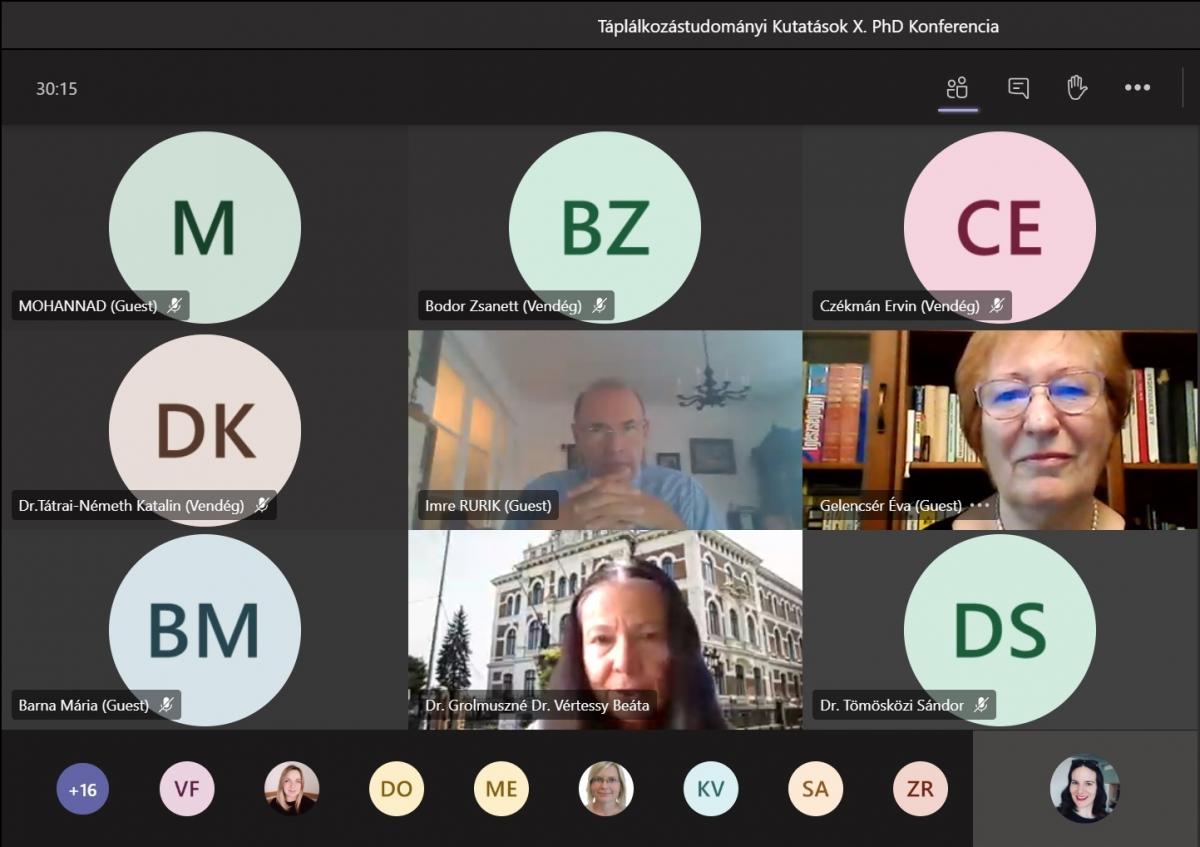
Task: Click the large BM avatar circle
Action: tap(204, 630)
